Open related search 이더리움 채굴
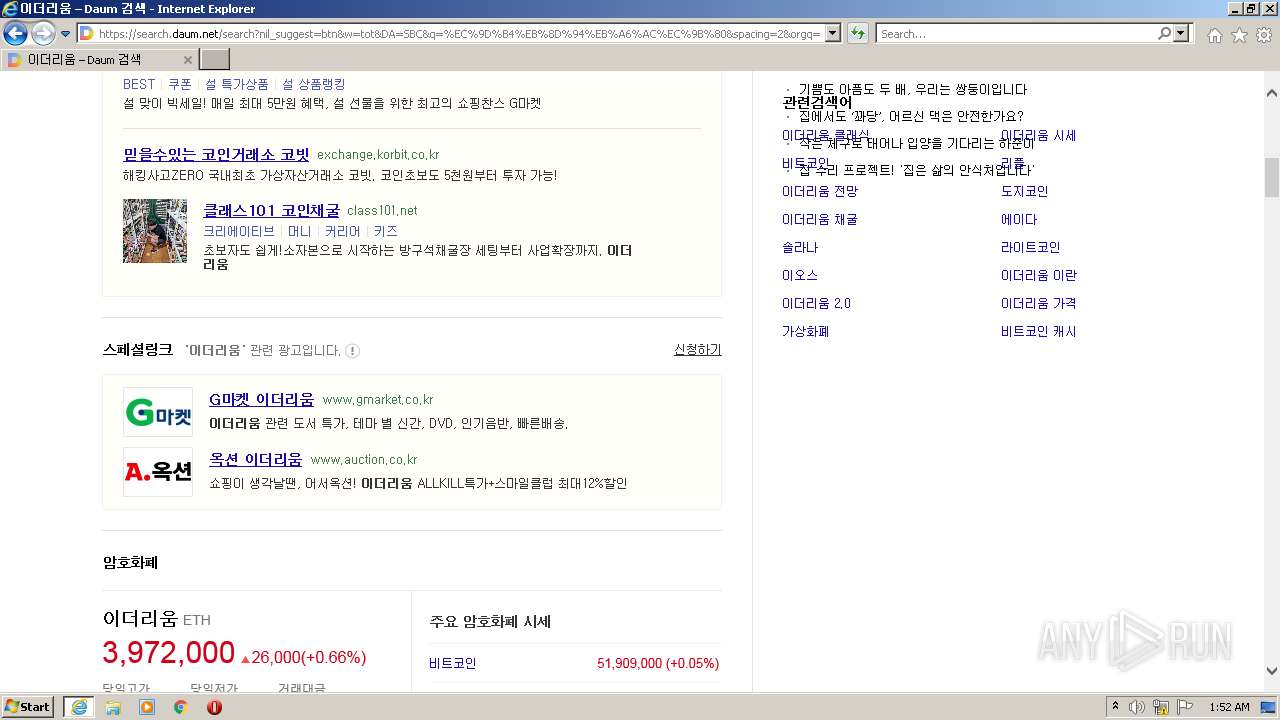The height and width of the screenshot is (720, 1280). [x=820, y=219]
